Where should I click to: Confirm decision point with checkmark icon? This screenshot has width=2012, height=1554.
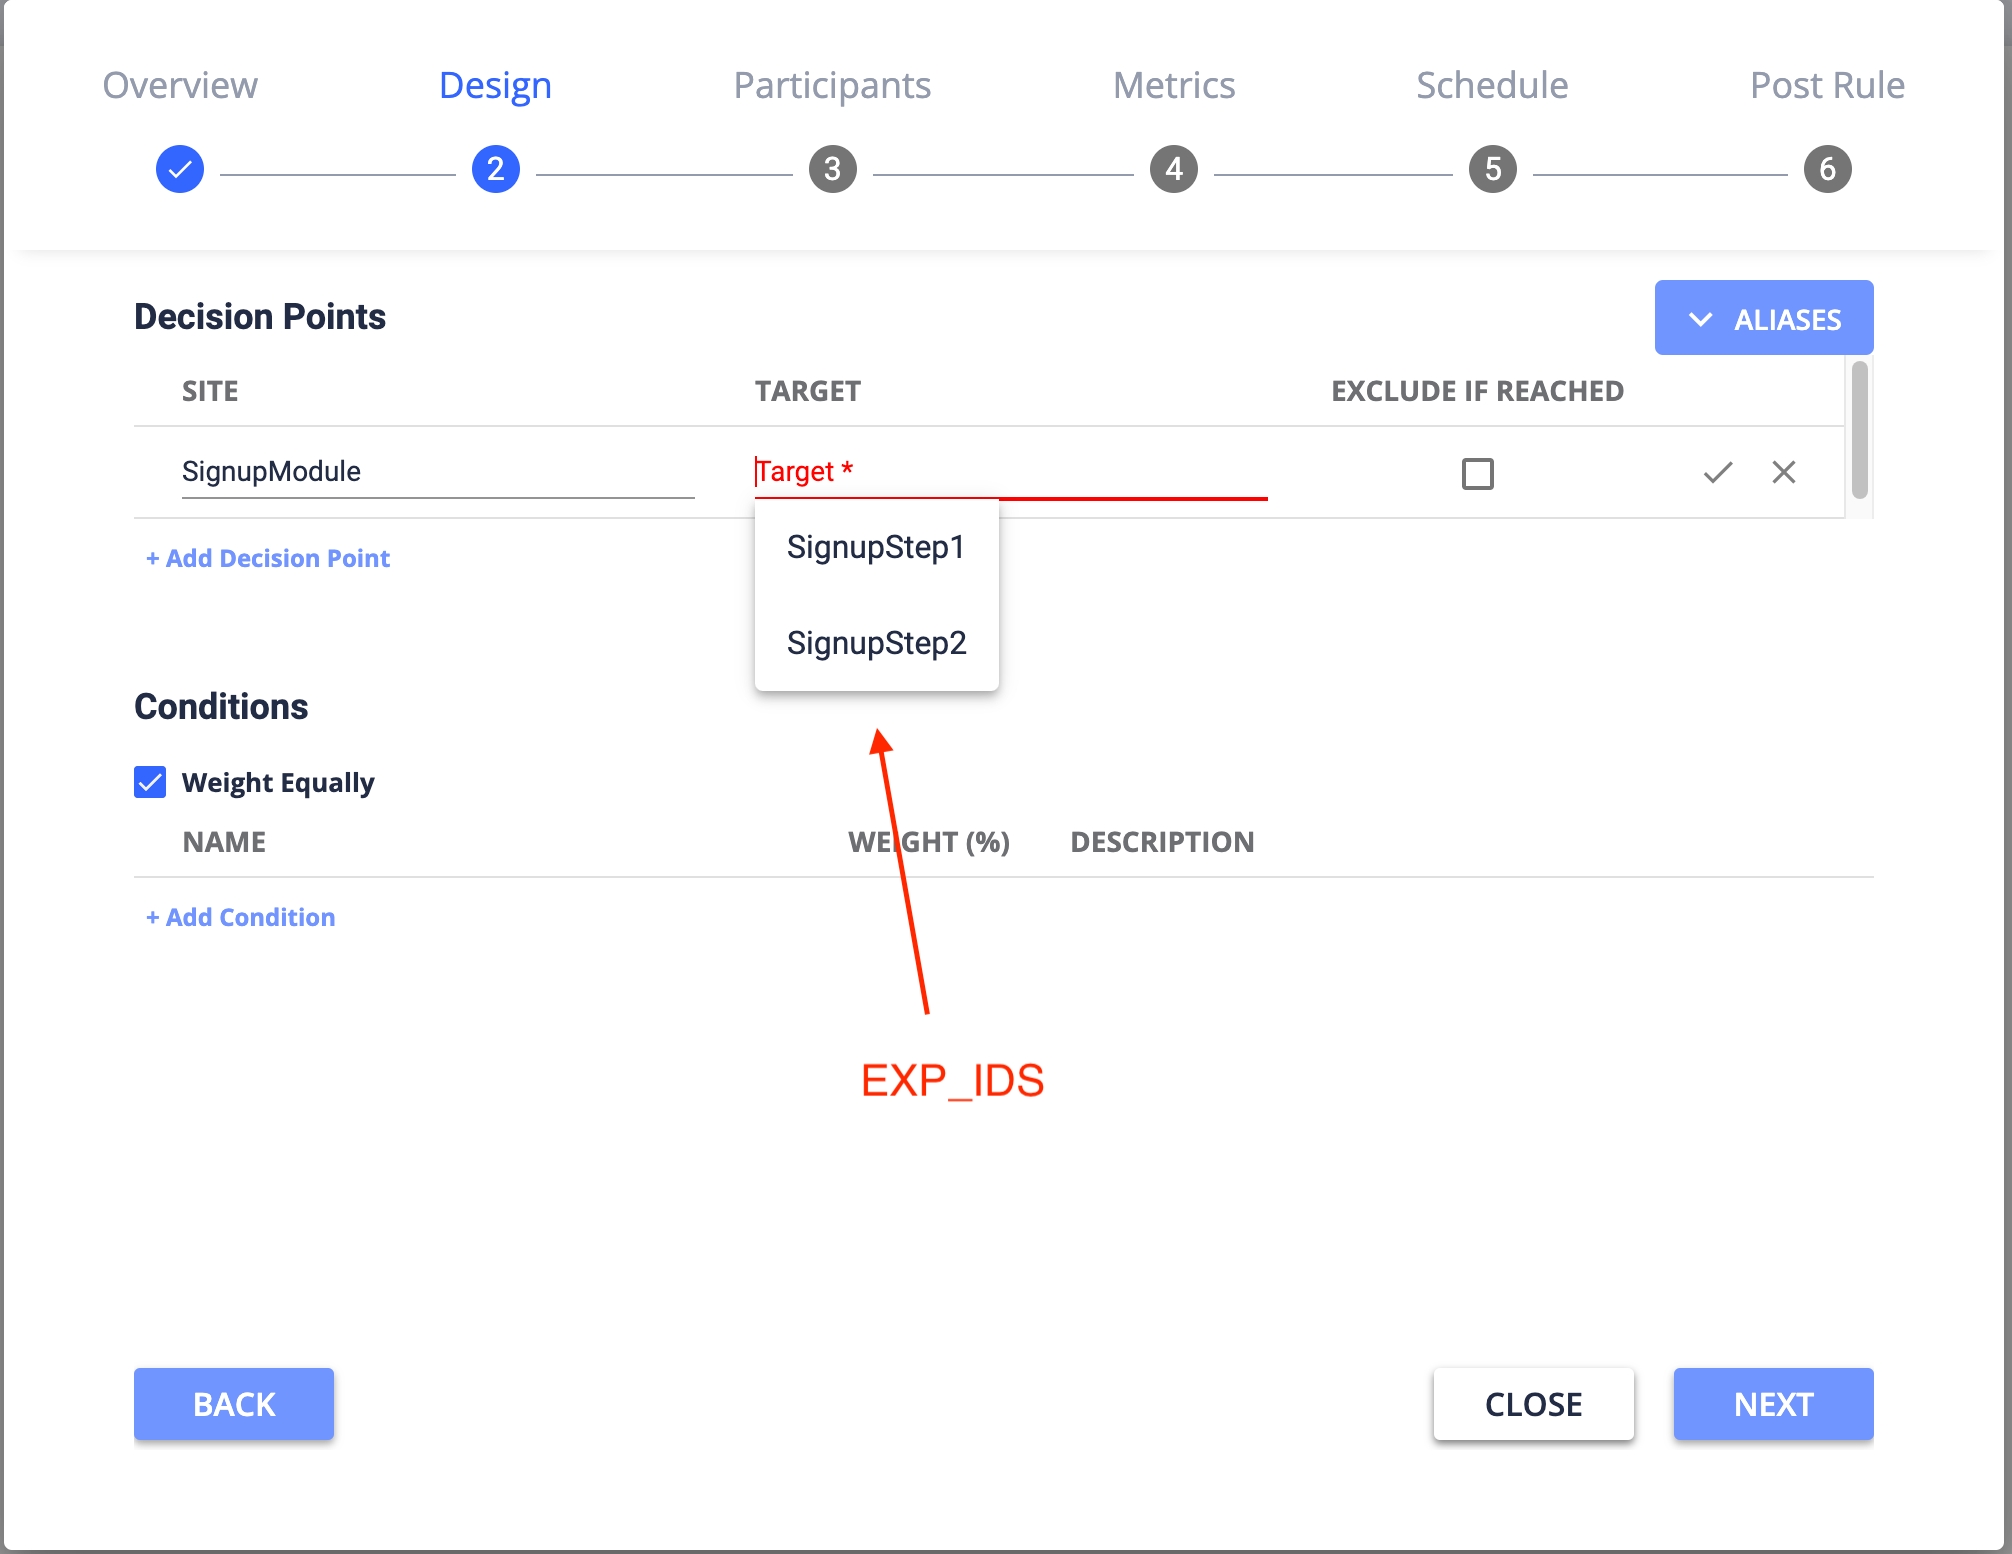1717,472
